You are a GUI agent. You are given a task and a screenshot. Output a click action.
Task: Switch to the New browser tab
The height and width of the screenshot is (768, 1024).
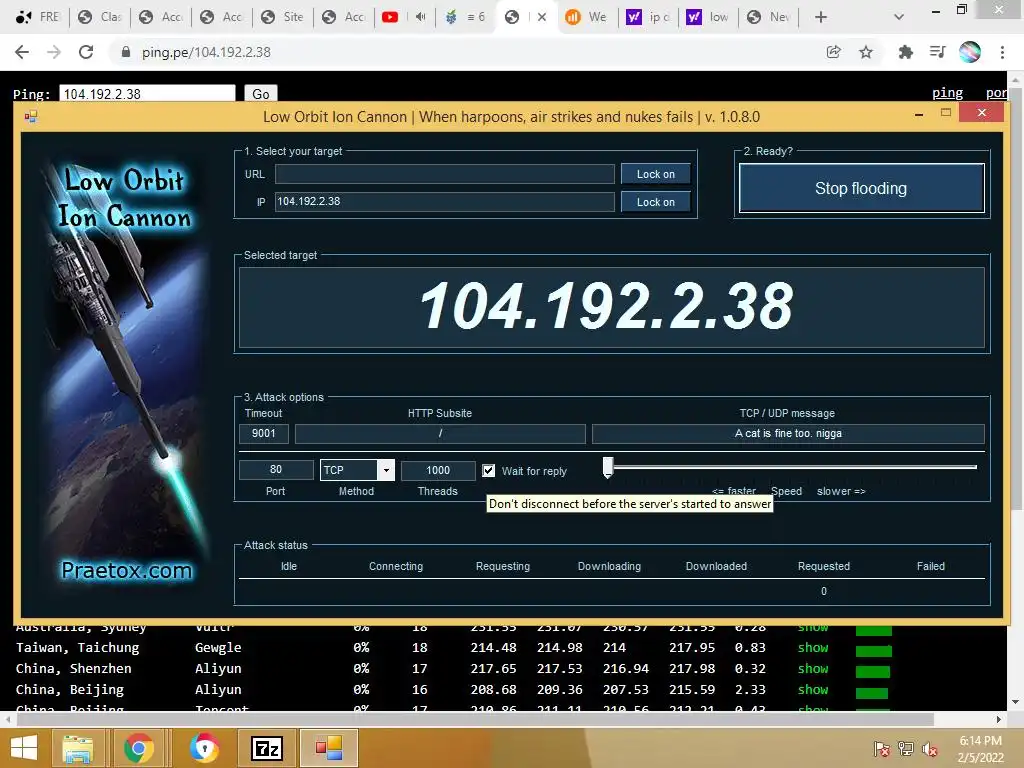tap(769, 17)
